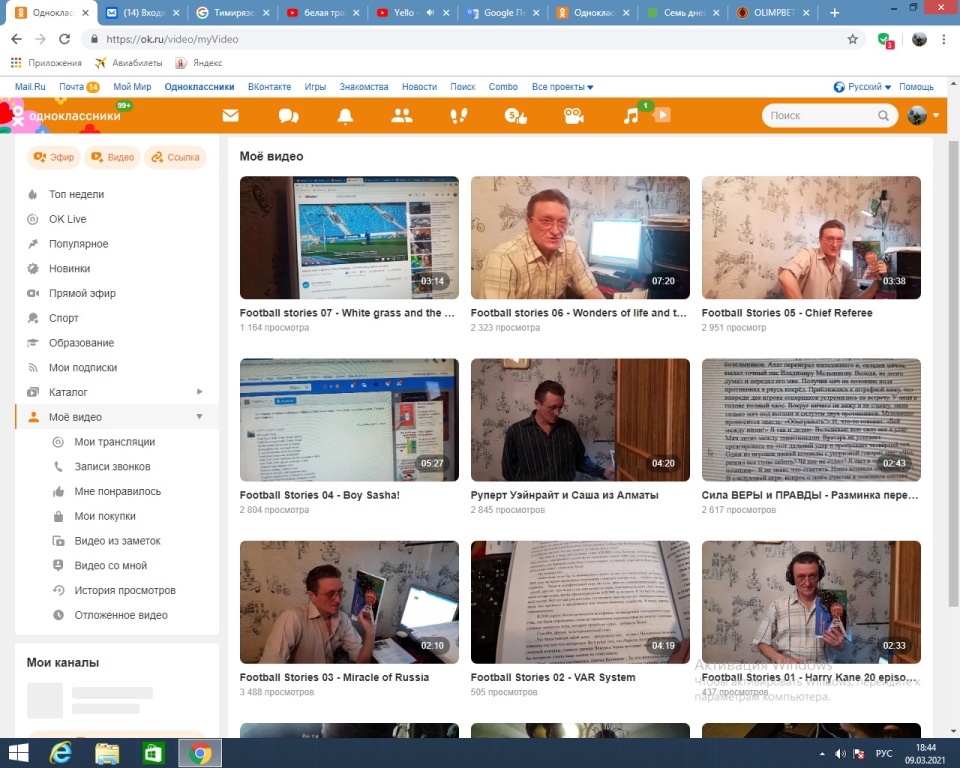This screenshot has height=768, width=960.
Task: Switch to the Google Пе translate tab
Action: click(503, 12)
